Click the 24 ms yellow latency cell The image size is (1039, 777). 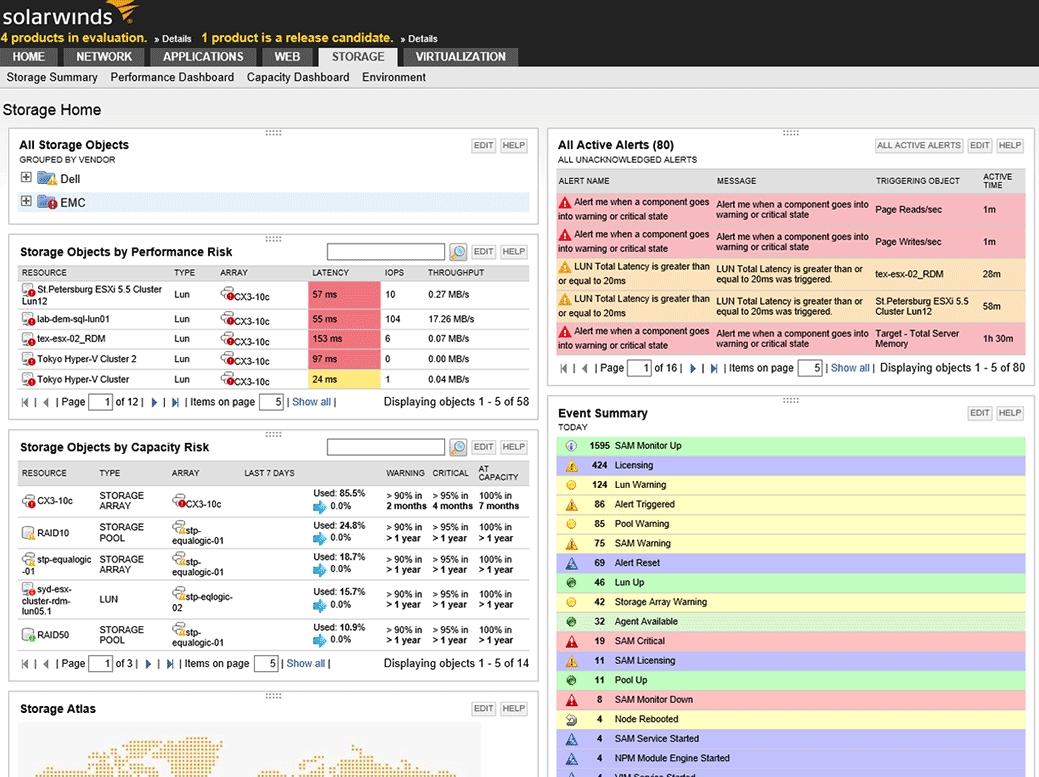click(345, 380)
